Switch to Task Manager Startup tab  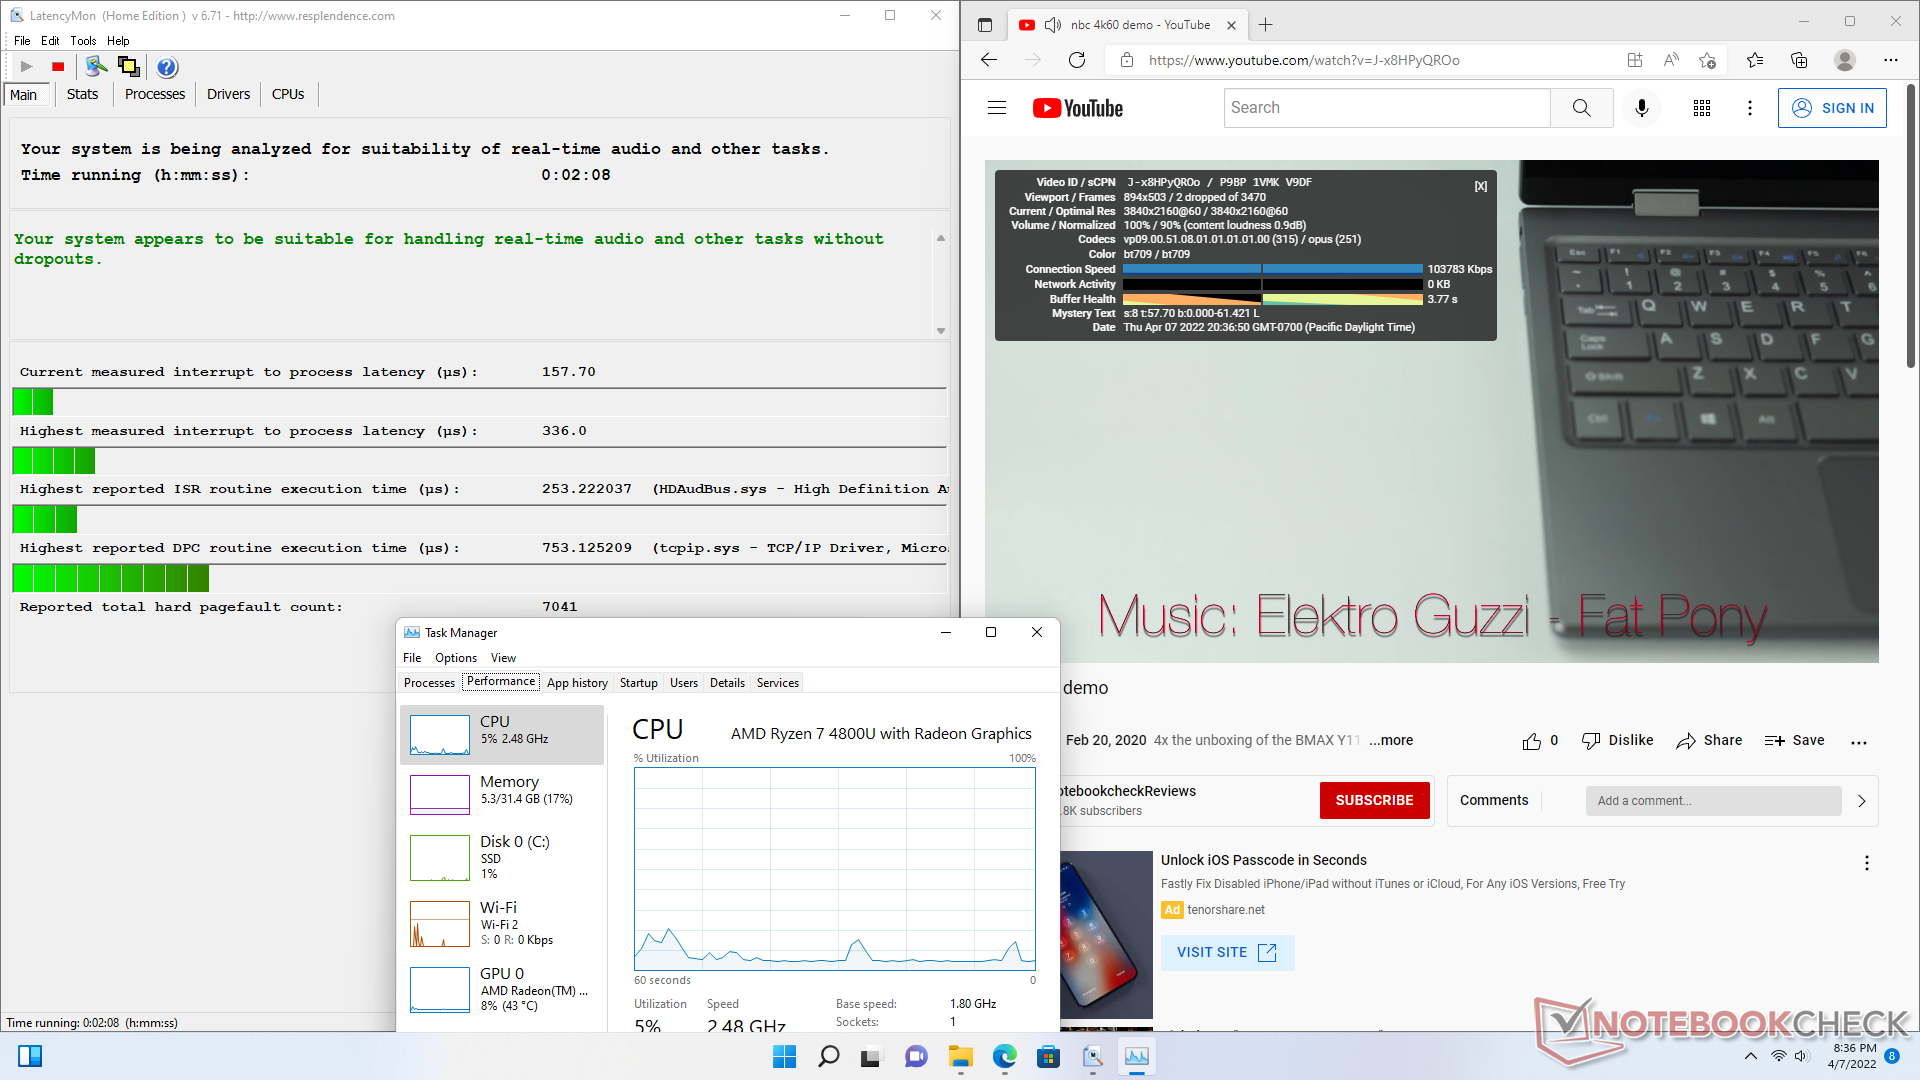(638, 683)
